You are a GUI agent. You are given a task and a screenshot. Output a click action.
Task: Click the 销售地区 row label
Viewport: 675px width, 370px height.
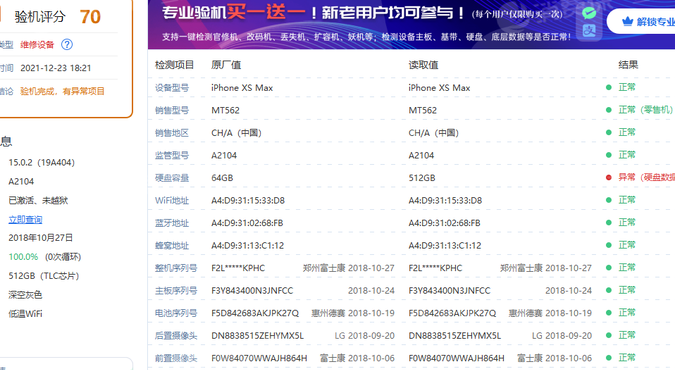[x=172, y=133]
